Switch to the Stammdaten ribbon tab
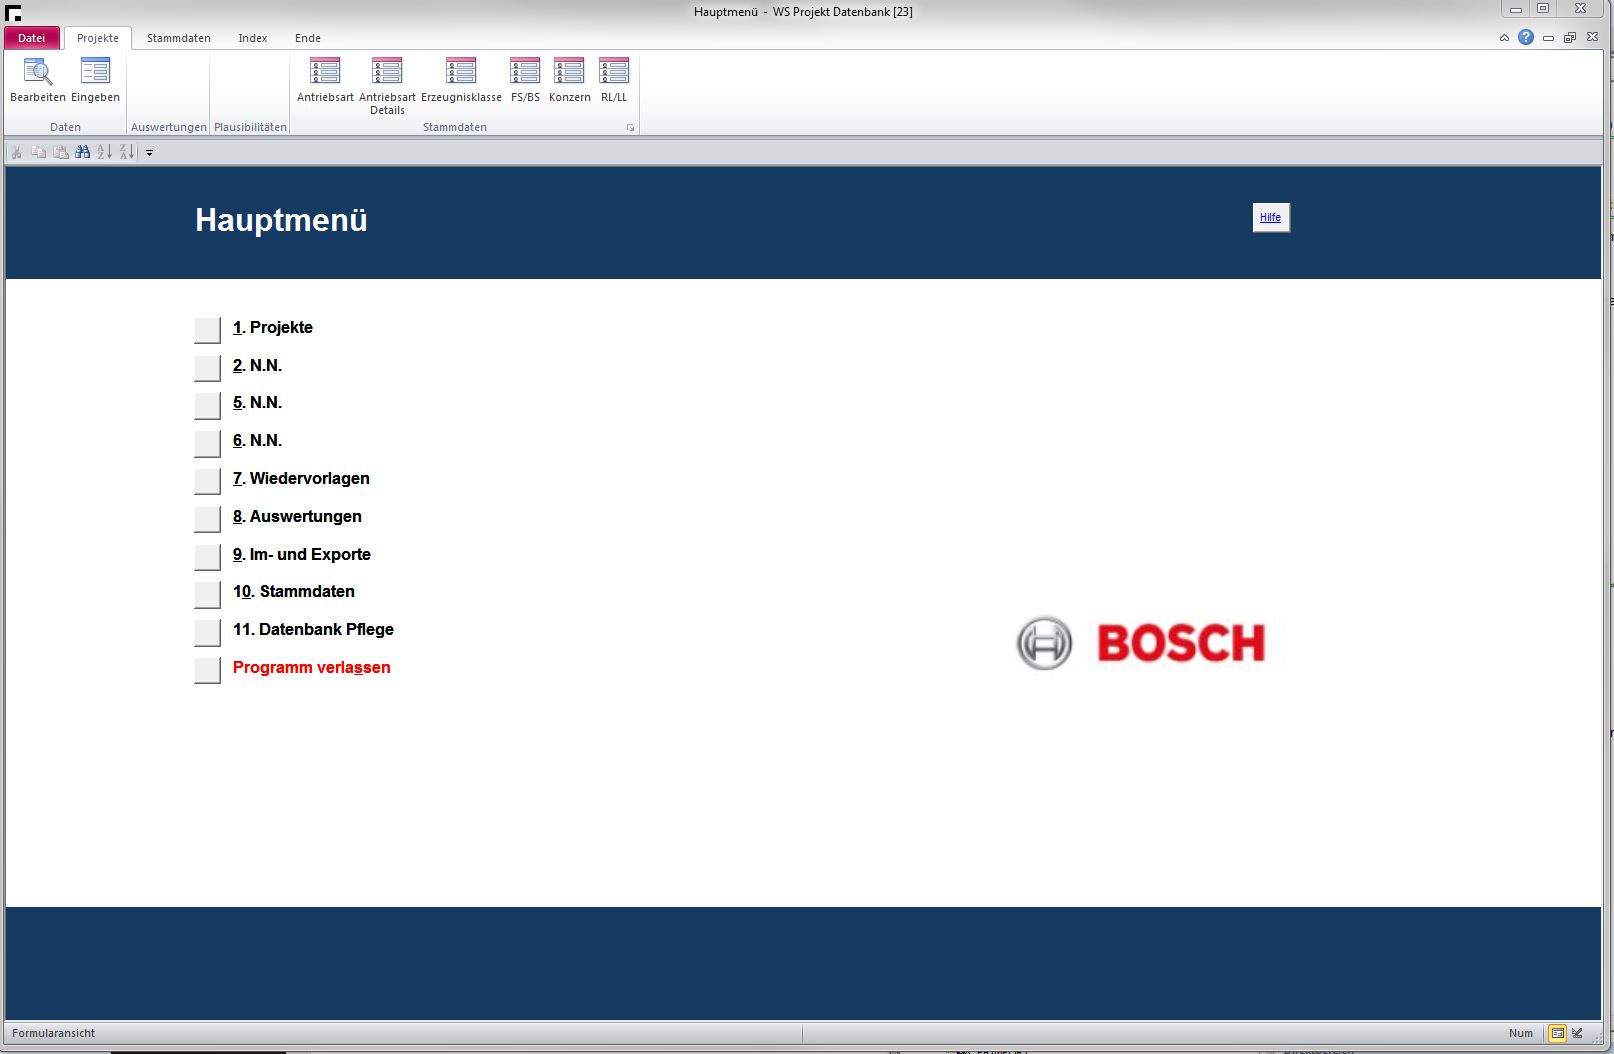 (x=179, y=38)
